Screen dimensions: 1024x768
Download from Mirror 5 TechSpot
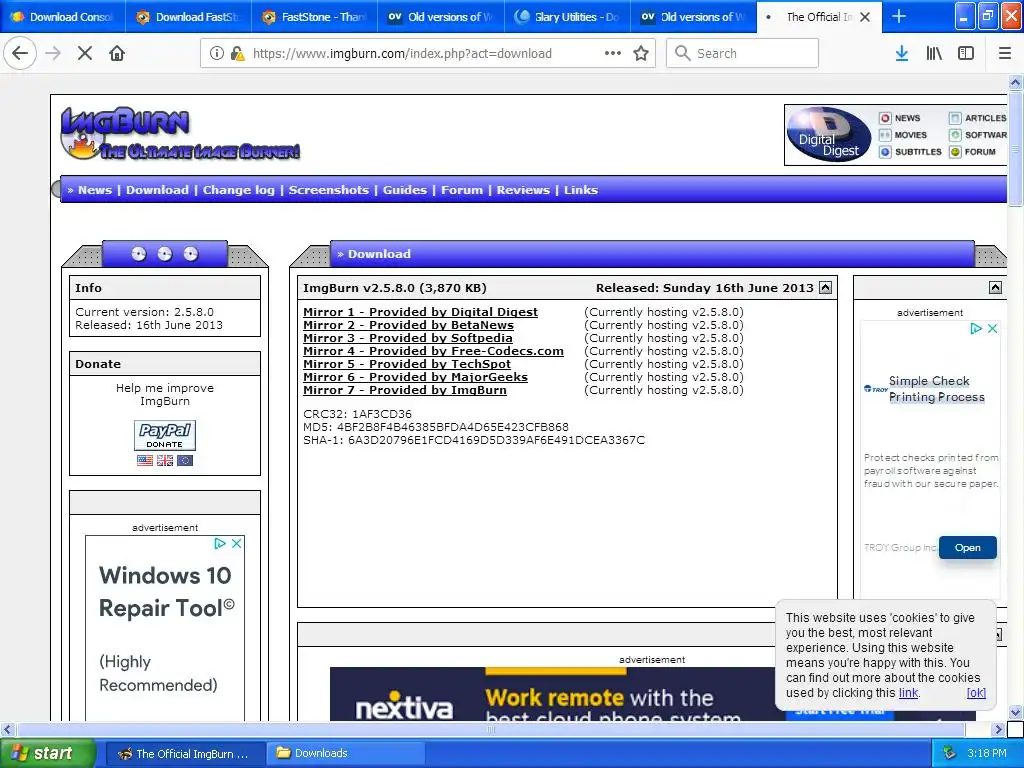407,364
